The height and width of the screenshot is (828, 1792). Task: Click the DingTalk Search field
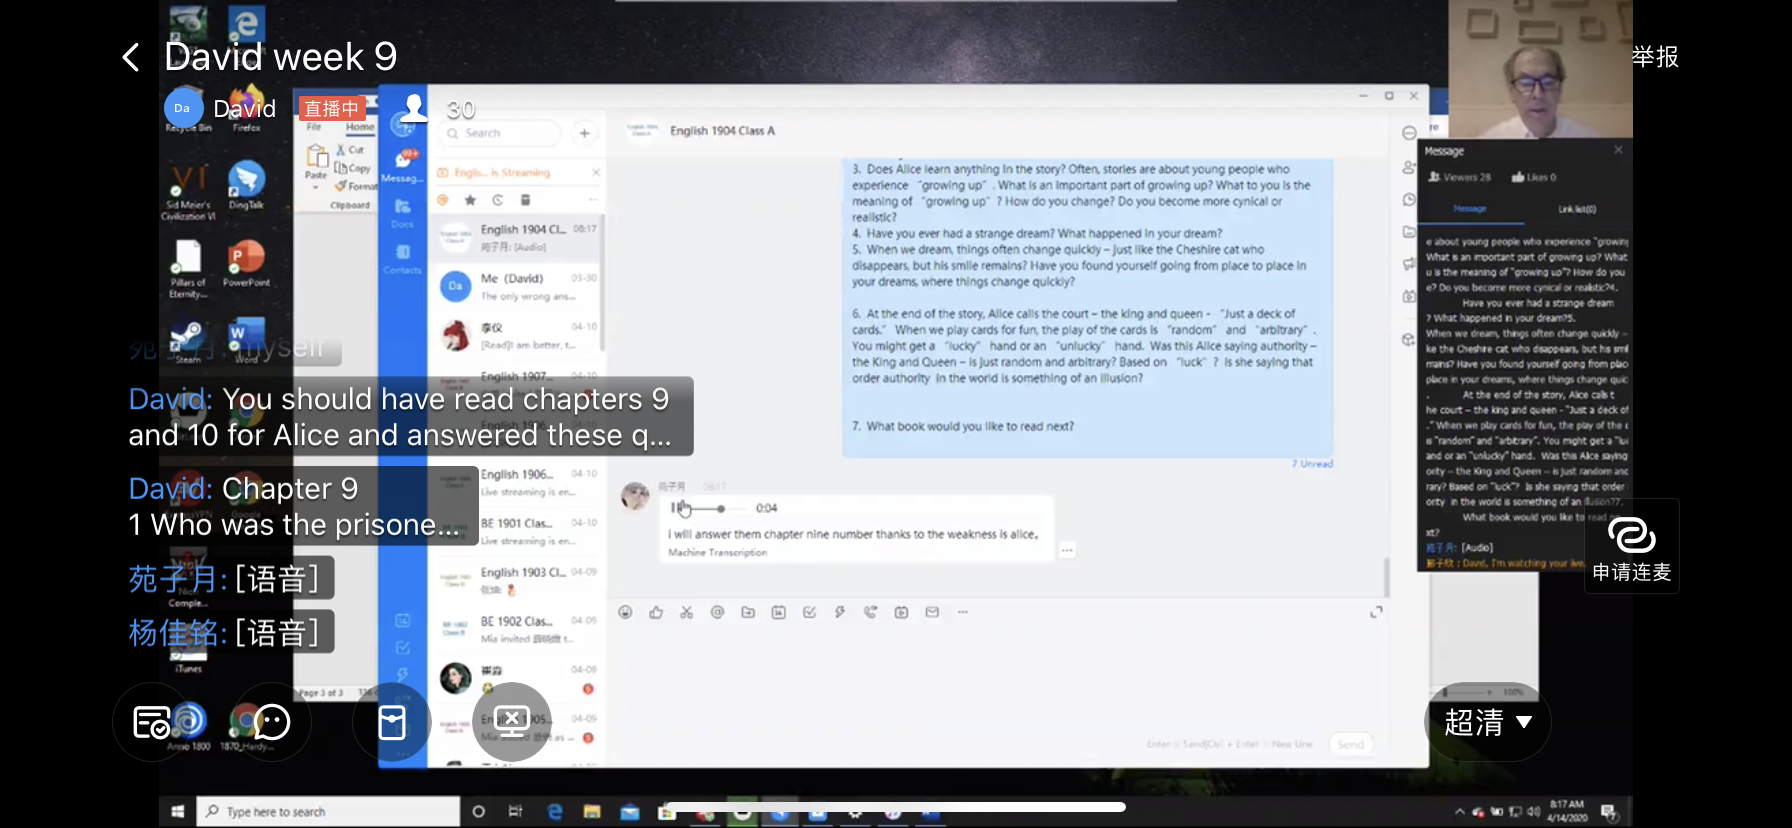501,133
